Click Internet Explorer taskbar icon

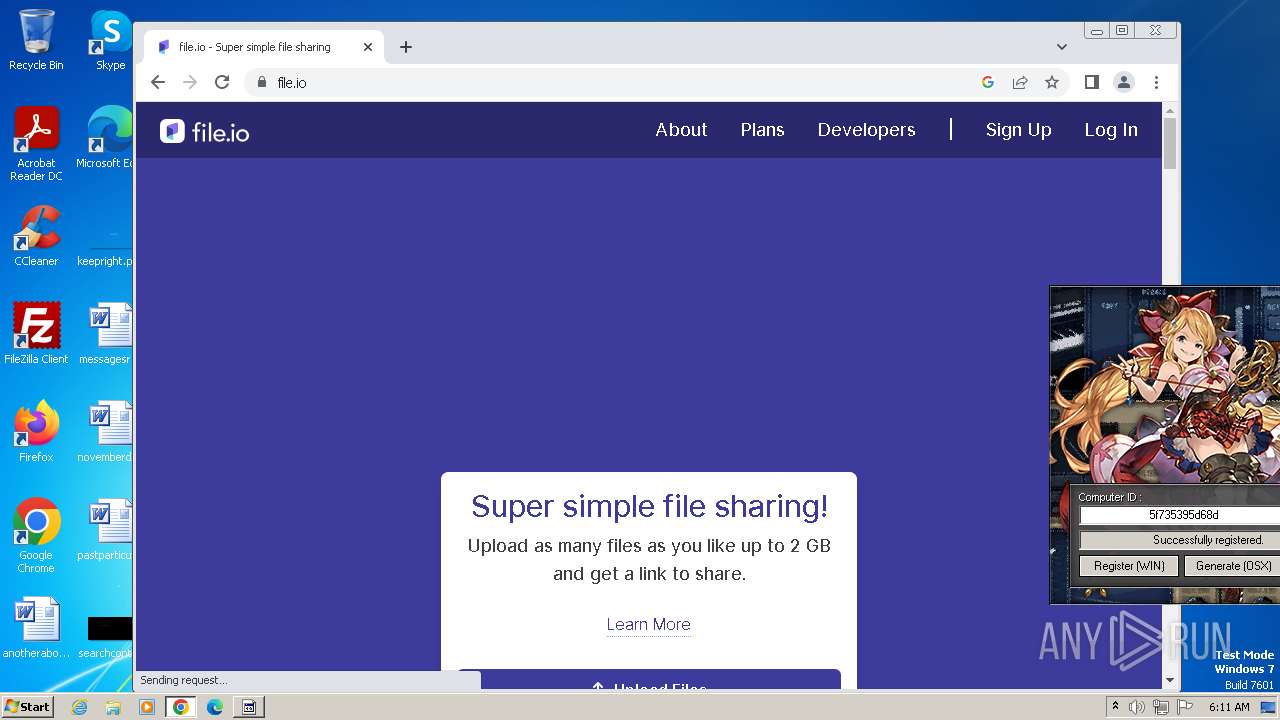[x=79, y=707]
